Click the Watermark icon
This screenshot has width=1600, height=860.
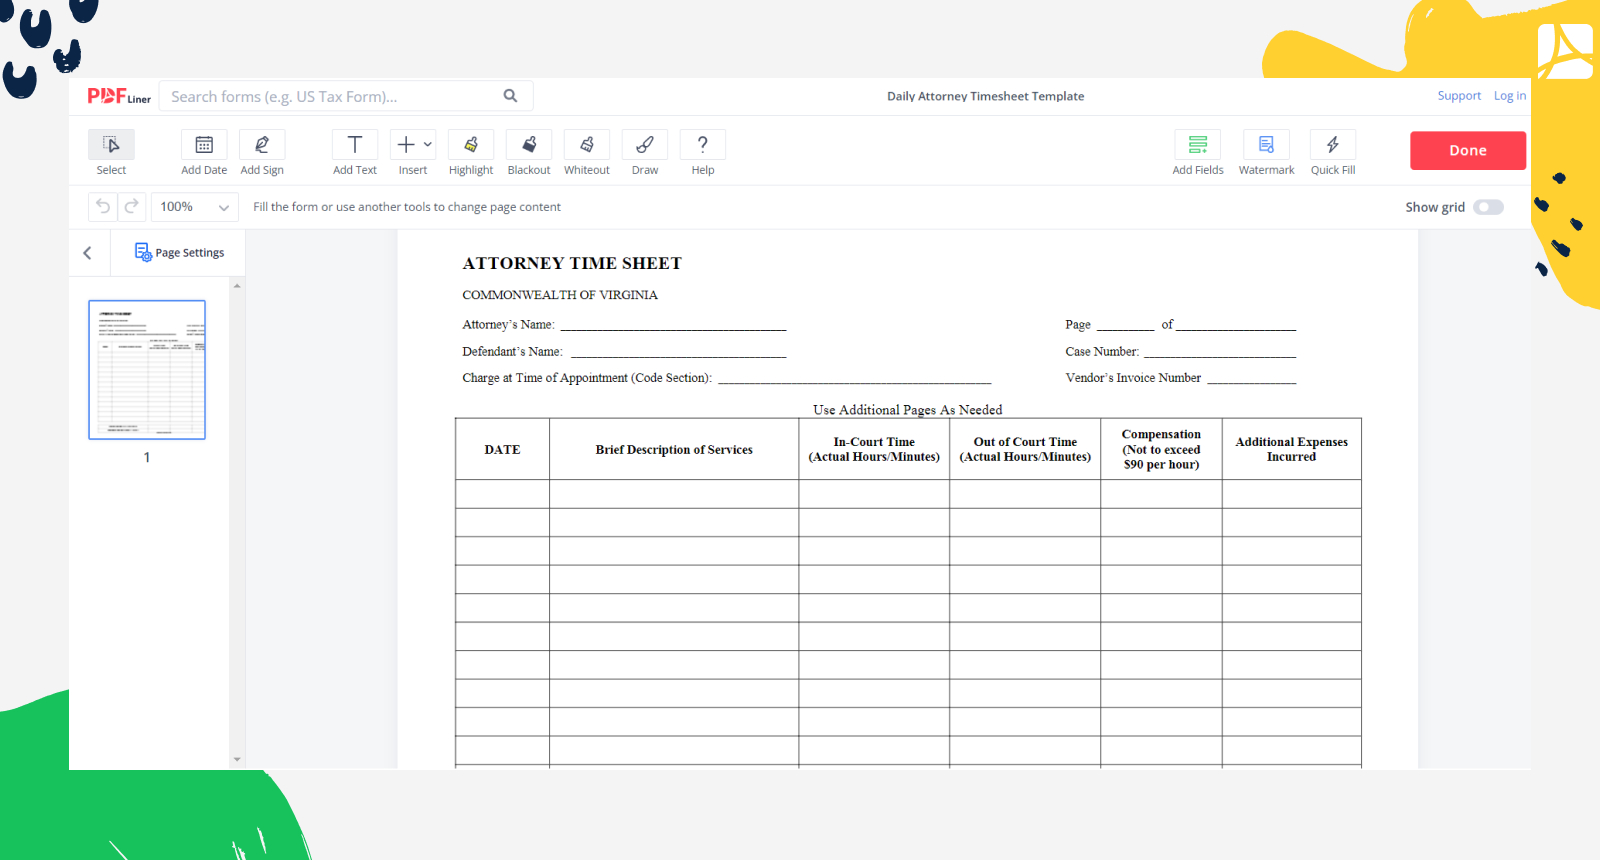[x=1266, y=145]
